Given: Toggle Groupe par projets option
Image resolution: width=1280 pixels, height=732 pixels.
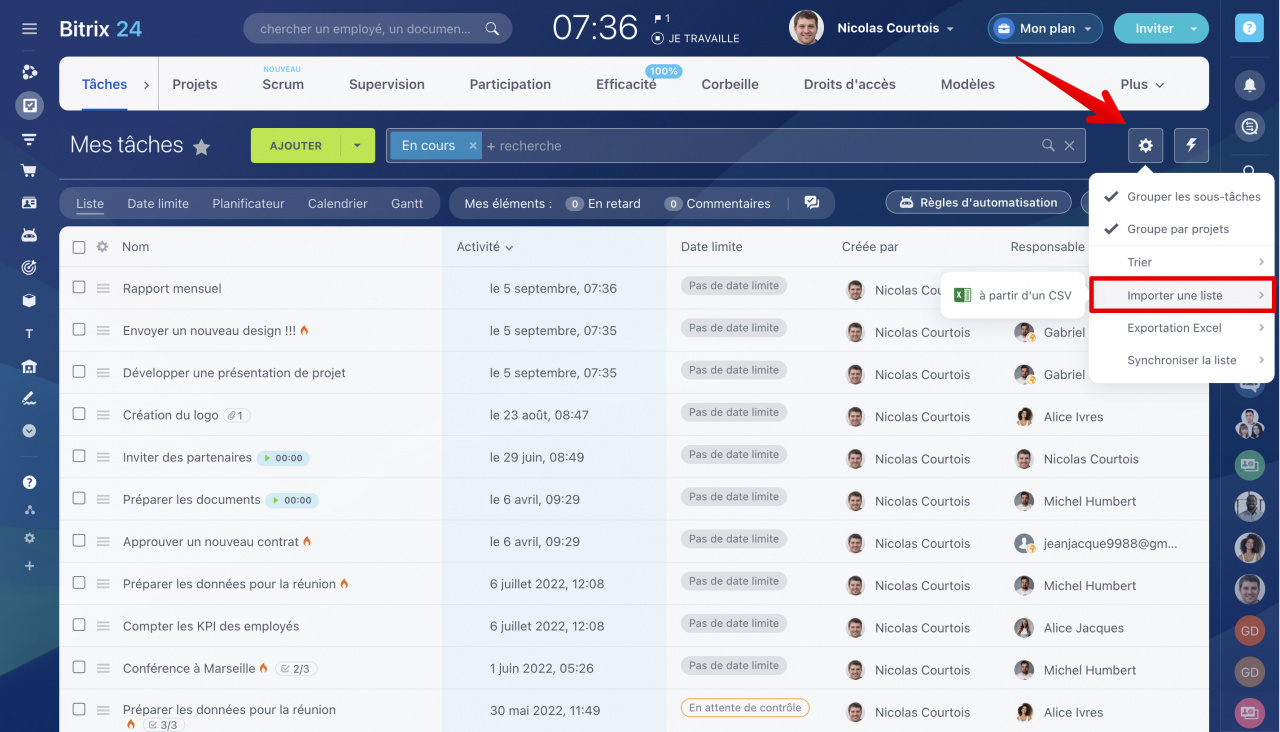Looking at the screenshot, I should (1181, 229).
